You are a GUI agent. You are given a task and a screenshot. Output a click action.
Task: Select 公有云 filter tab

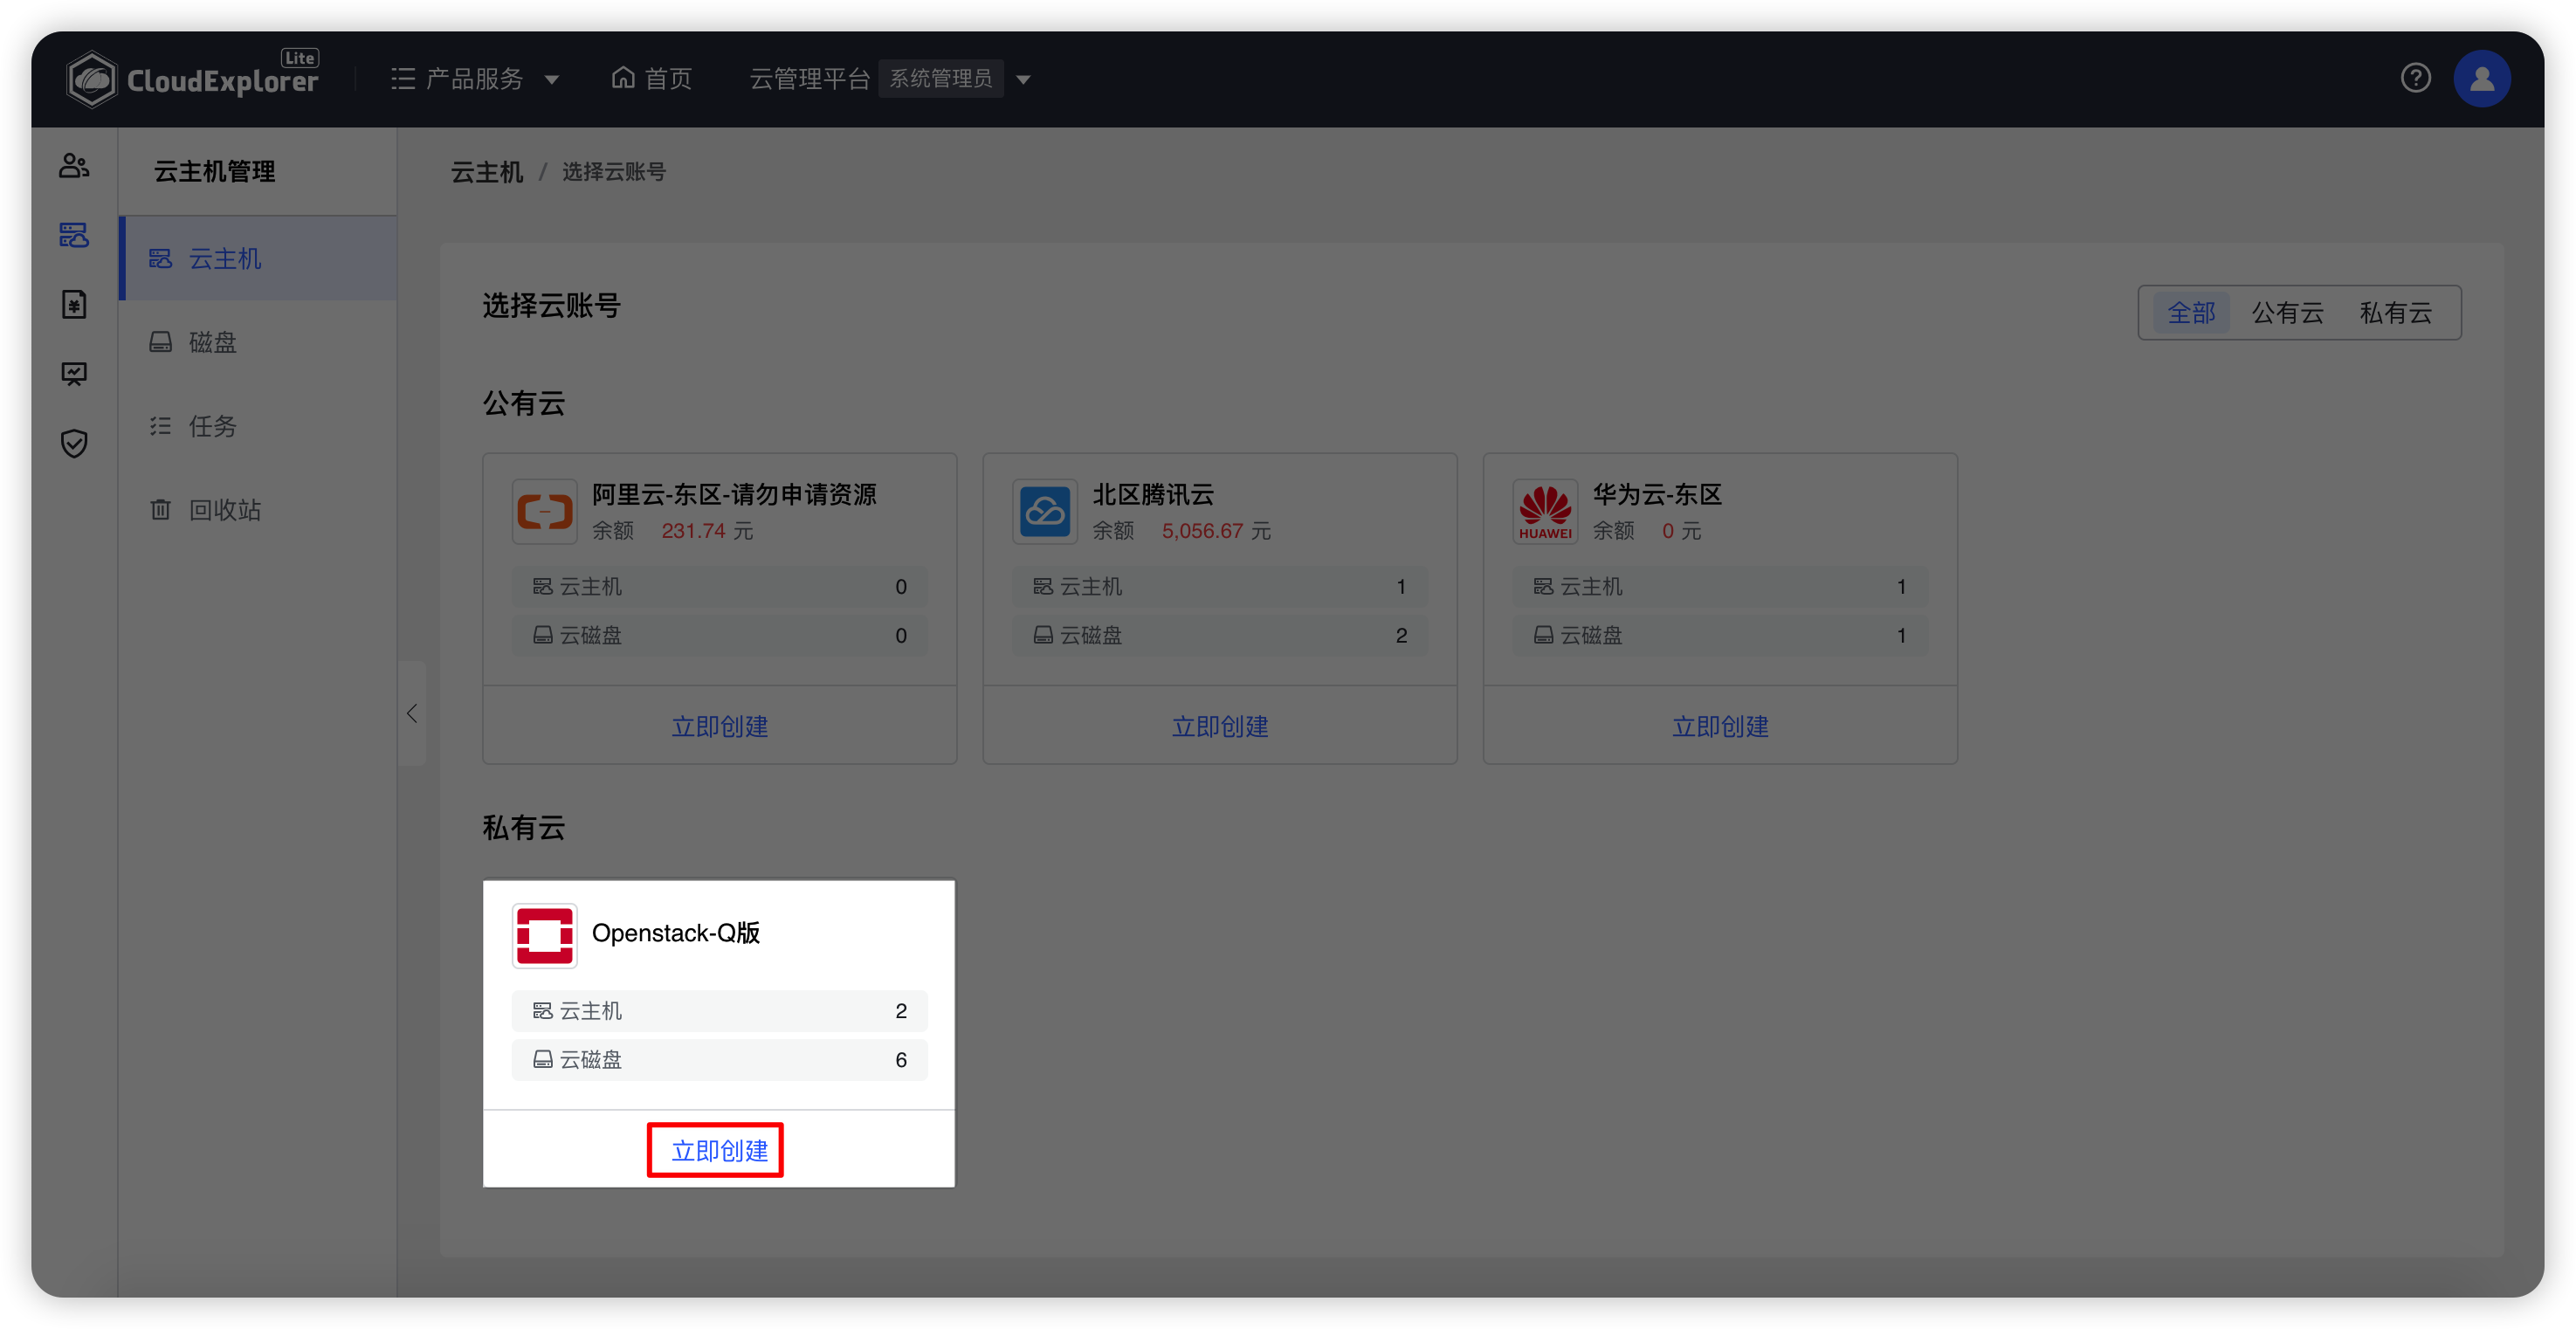tap(2288, 313)
